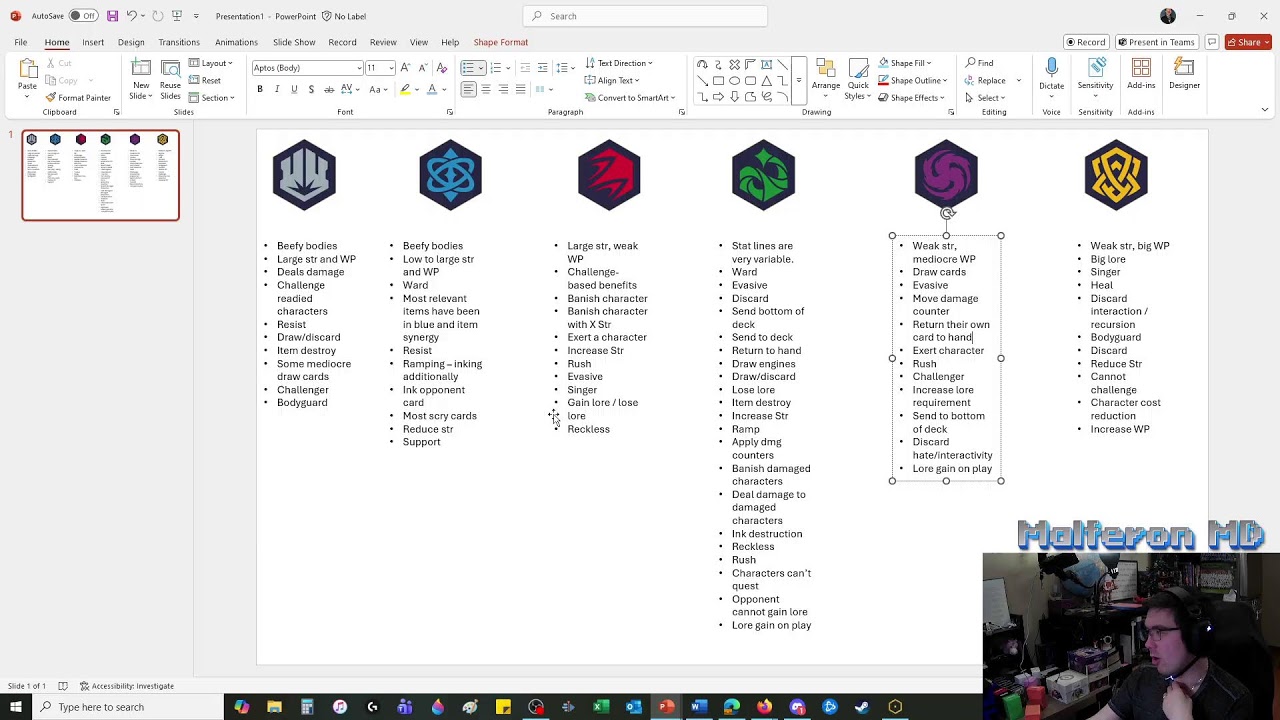Viewport: 1280px width, 720px height.
Task: Increase font size with A-up icon
Action: tap(405, 68)
